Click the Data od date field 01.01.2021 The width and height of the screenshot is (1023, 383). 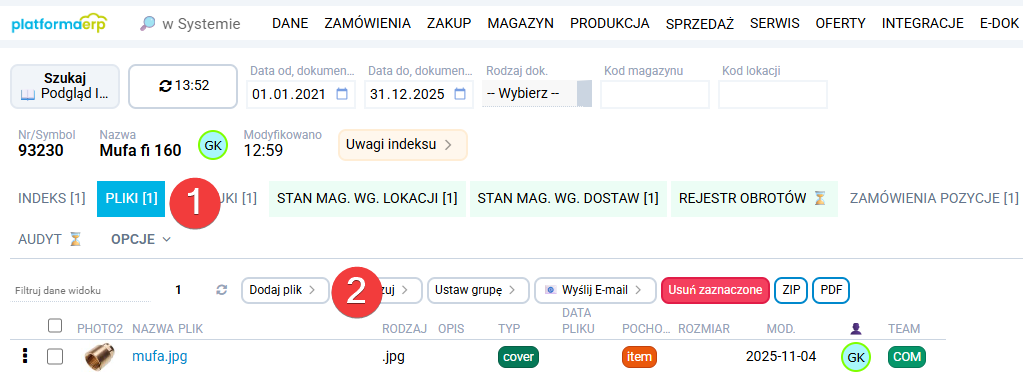click(x=302, y=94)
